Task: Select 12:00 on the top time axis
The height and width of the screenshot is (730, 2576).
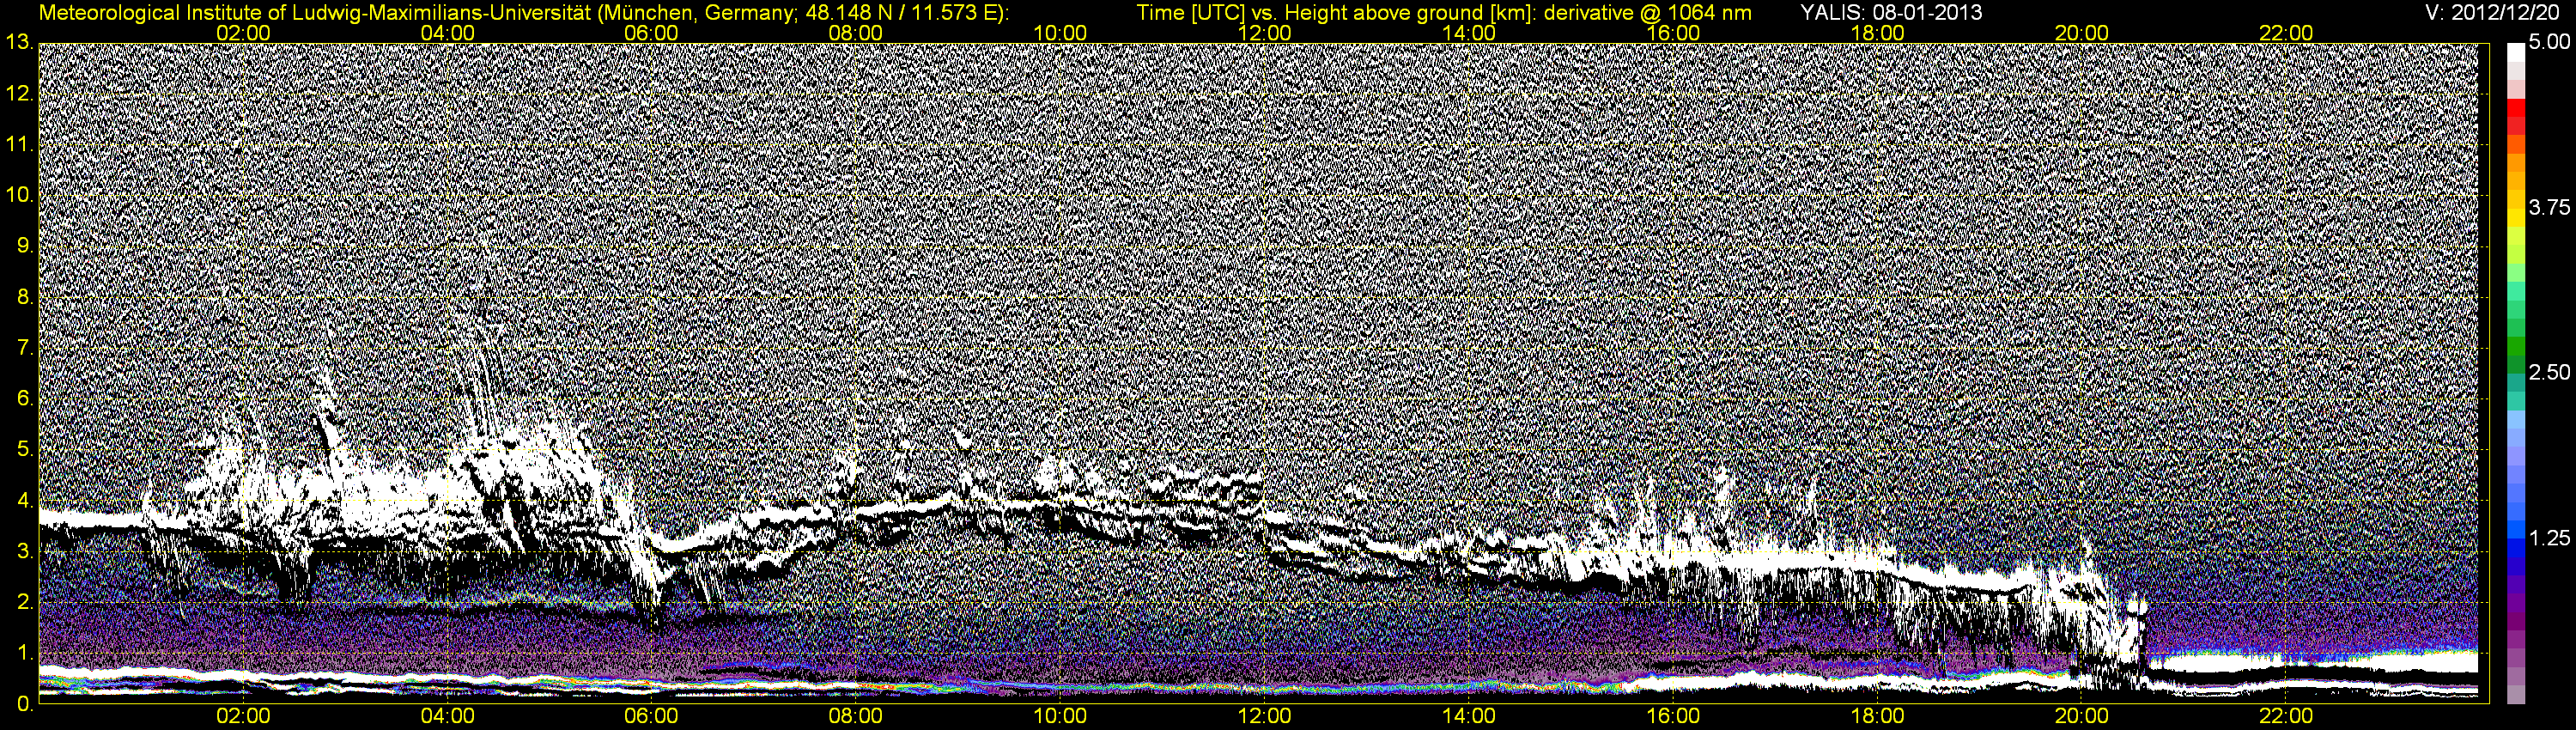Action: click(x=1264, y=33)
